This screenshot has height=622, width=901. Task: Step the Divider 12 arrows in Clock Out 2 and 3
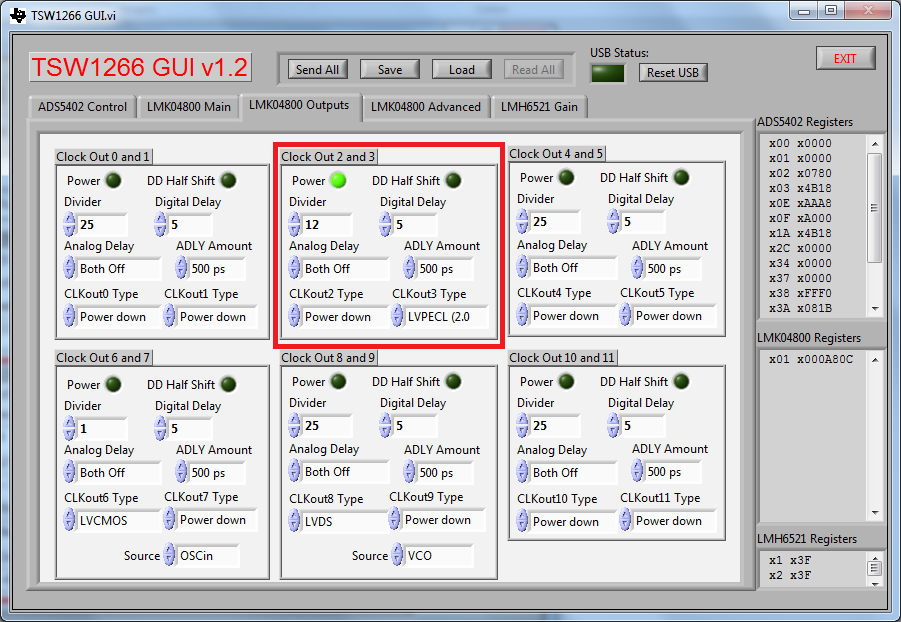coord(294,224)
